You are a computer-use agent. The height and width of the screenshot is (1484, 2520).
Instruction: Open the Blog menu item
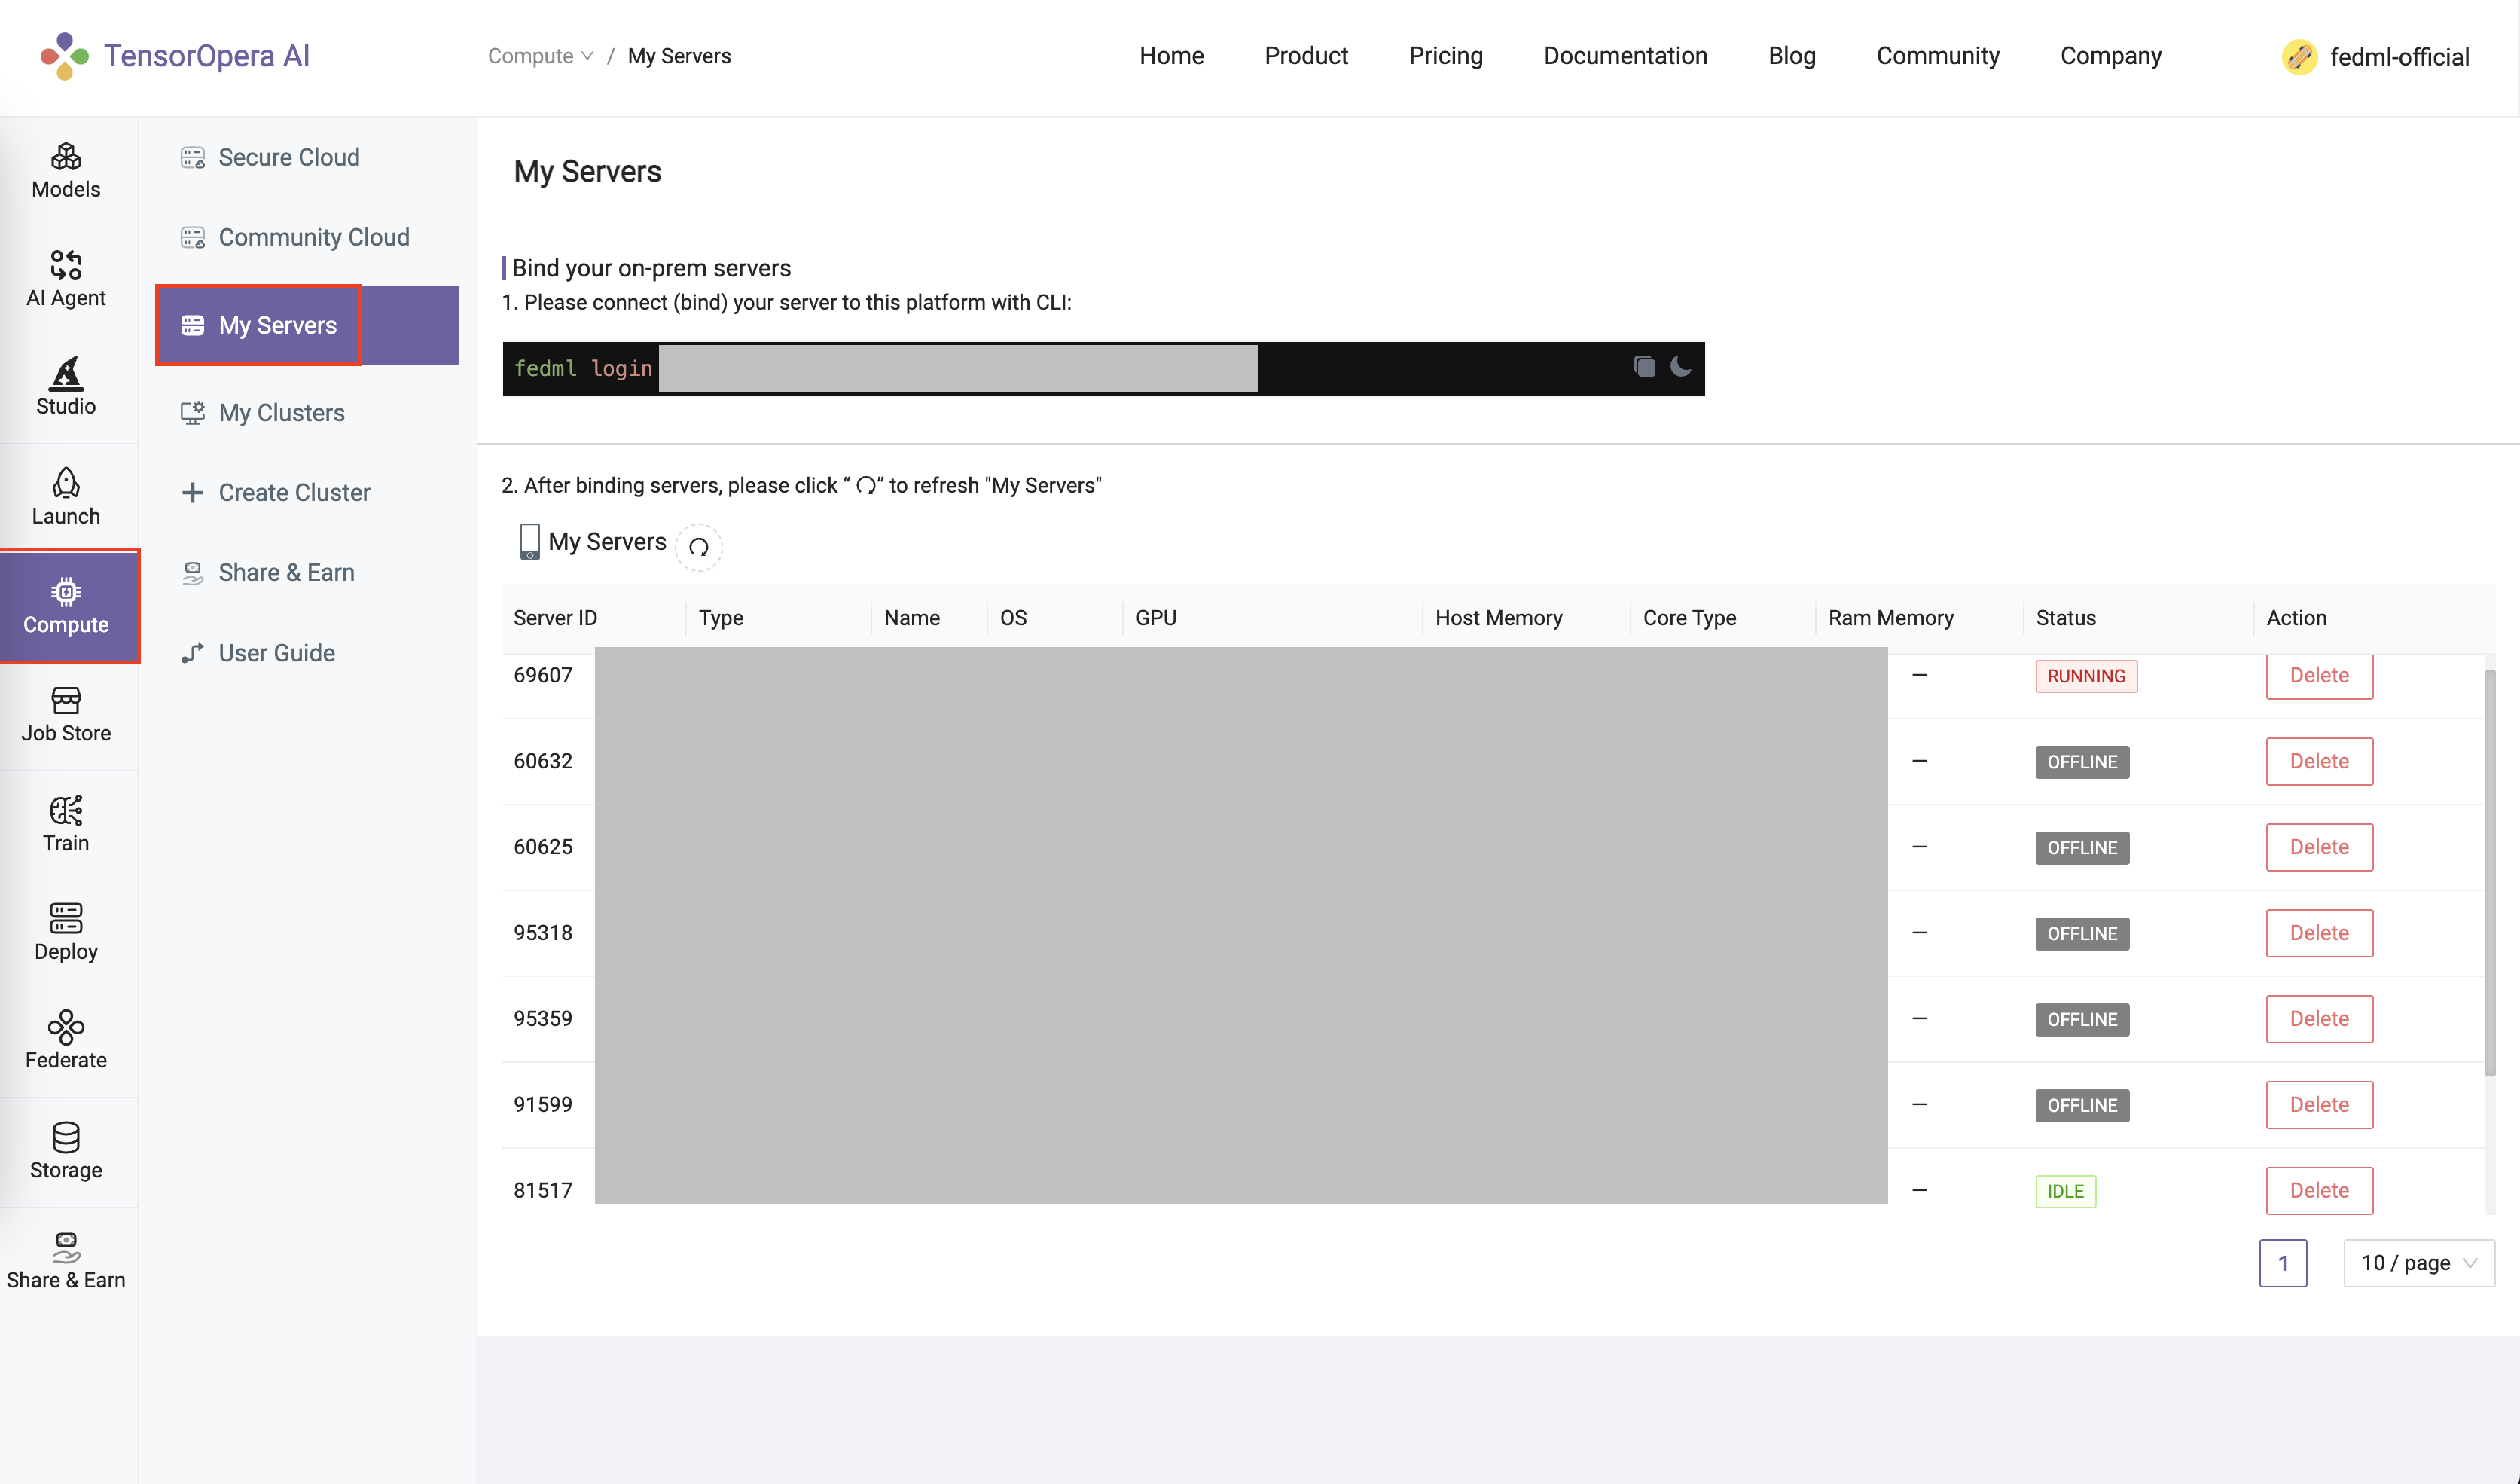(1791, 56)
